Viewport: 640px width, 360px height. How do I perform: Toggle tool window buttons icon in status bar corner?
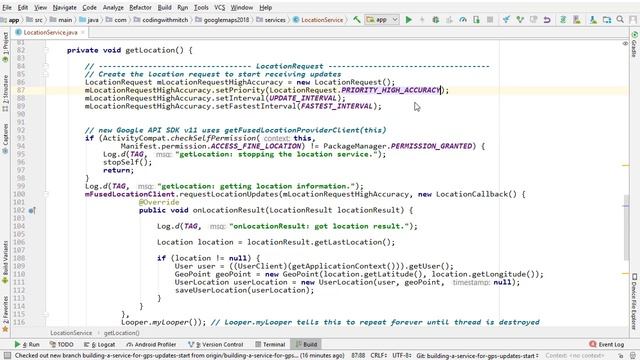coord(7,356)
